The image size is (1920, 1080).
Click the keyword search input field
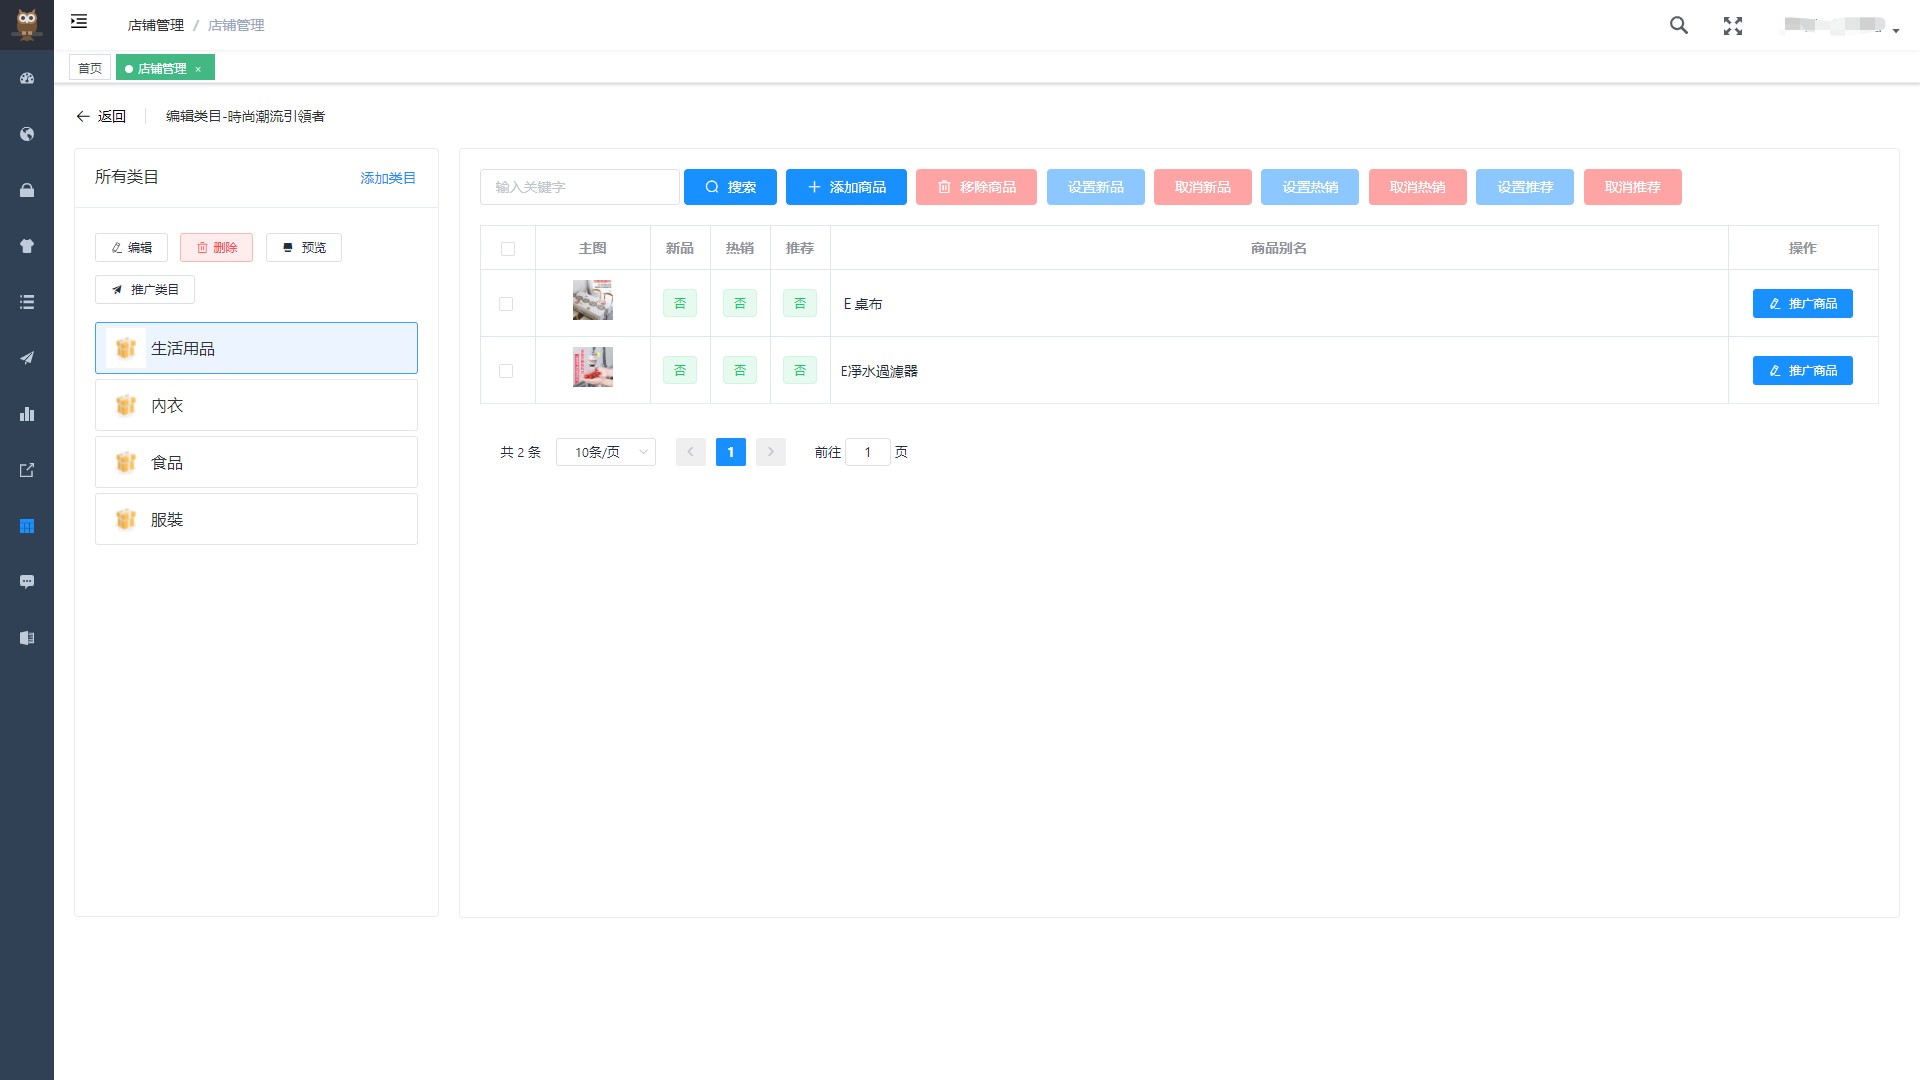point(579,187)
